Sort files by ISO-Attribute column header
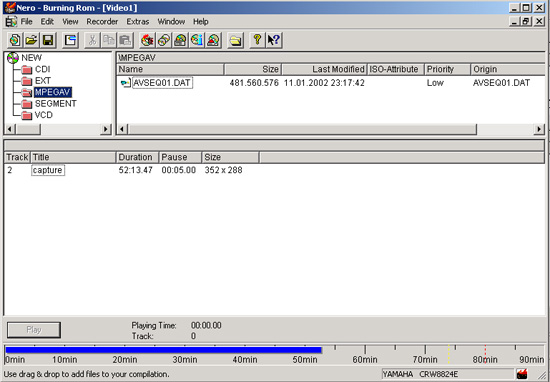 coord(395,69)
